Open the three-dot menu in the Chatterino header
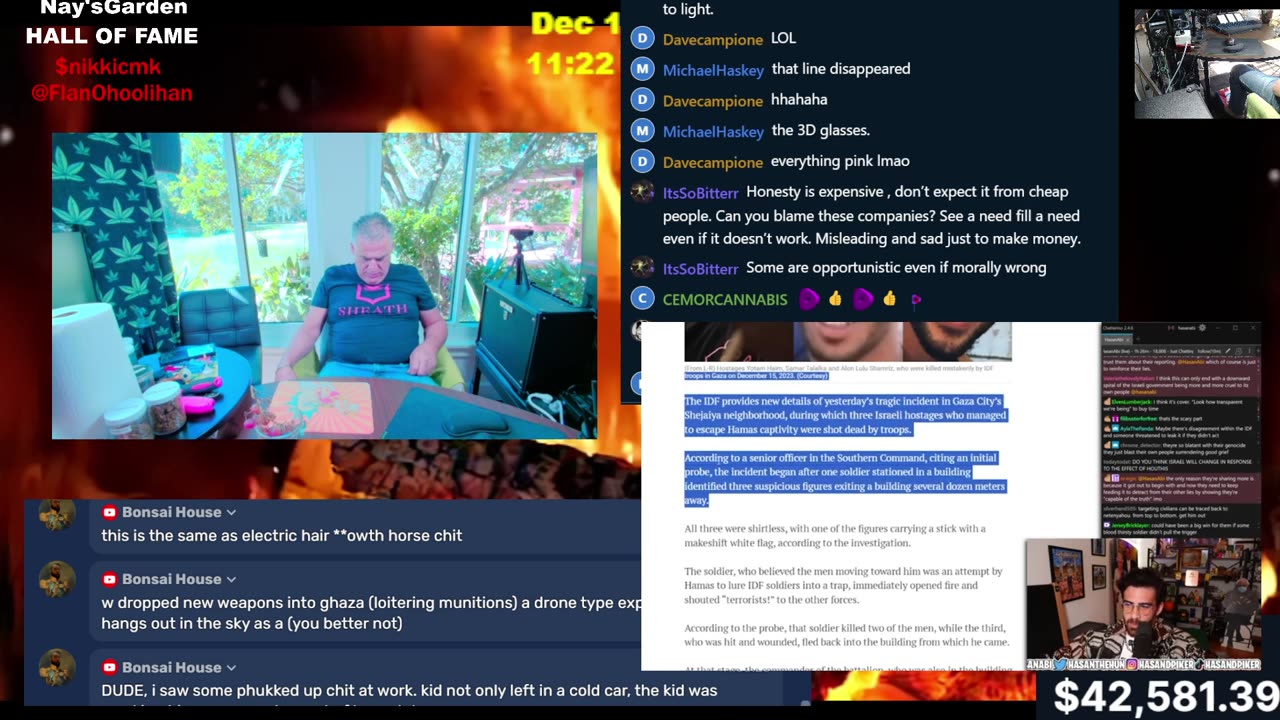 (1249, 351)
